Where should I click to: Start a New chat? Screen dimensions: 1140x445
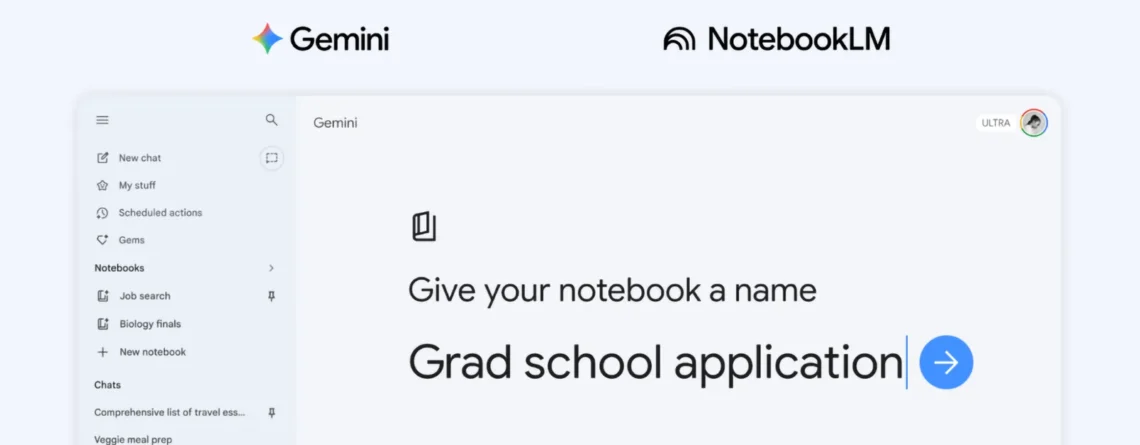tap(139, 158)
